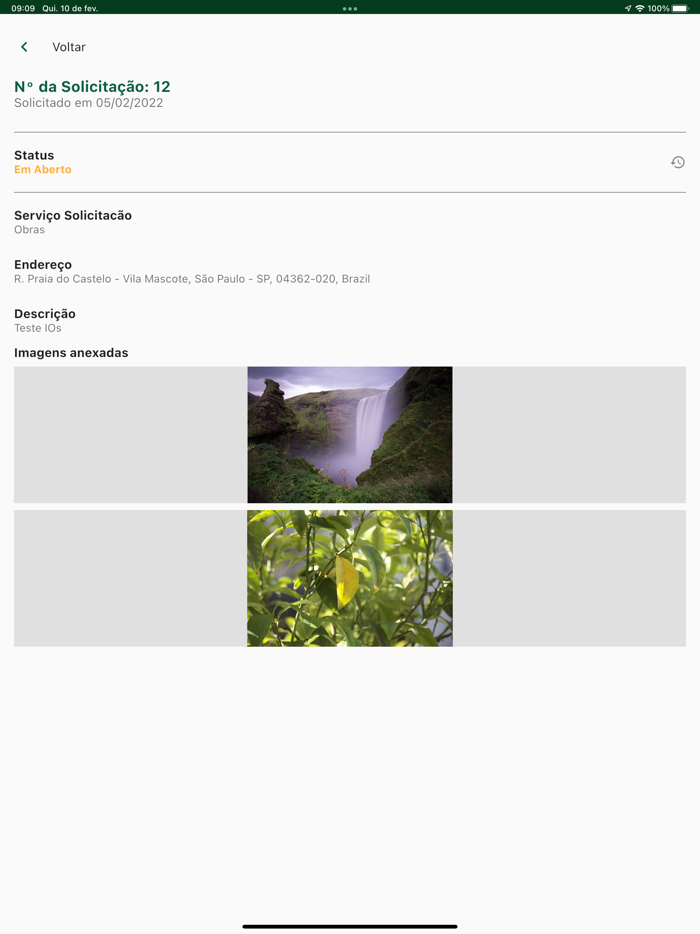The image size is (700, 934).
Task: Tap the Teste IOs description text
Action: [38, 328]
